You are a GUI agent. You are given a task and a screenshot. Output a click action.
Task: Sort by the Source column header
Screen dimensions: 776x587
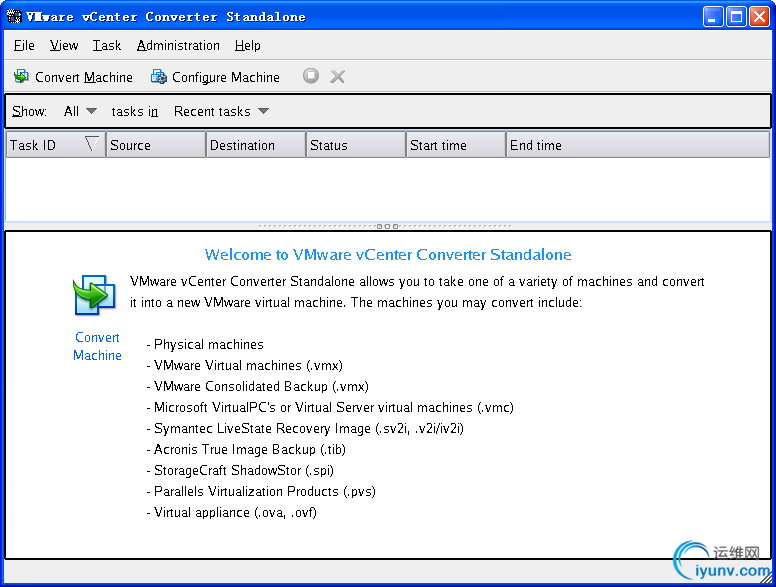click(x=156, y=145)
